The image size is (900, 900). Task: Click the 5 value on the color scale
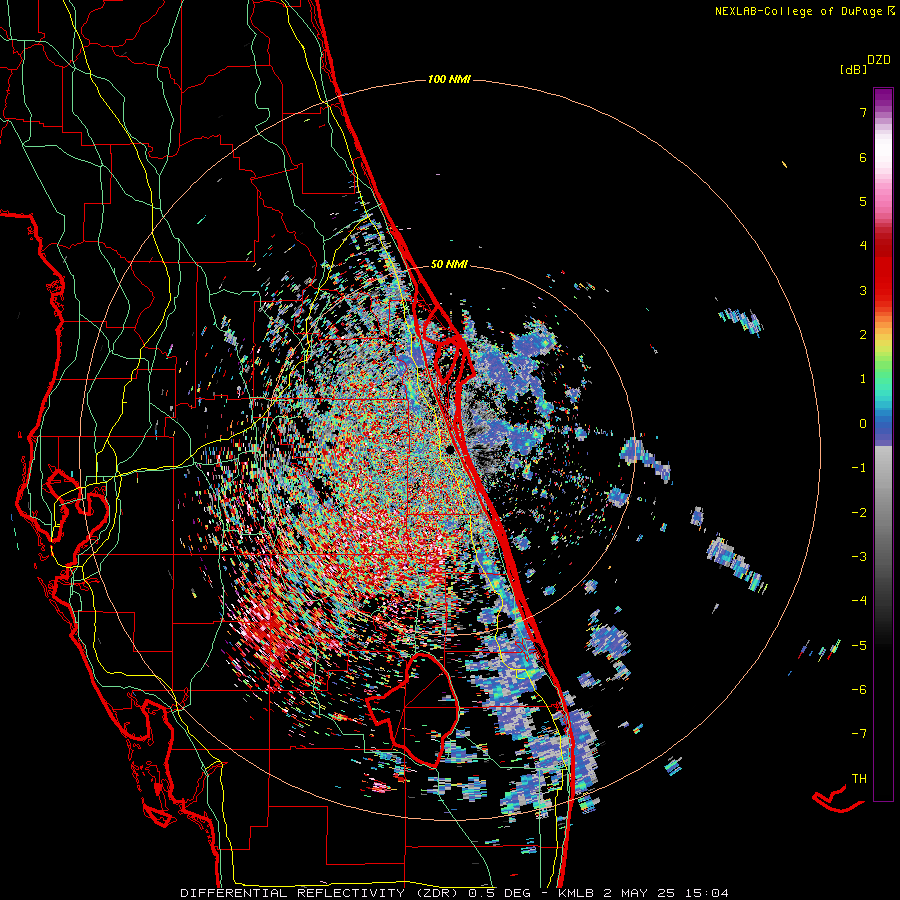(x=863, y=201)
